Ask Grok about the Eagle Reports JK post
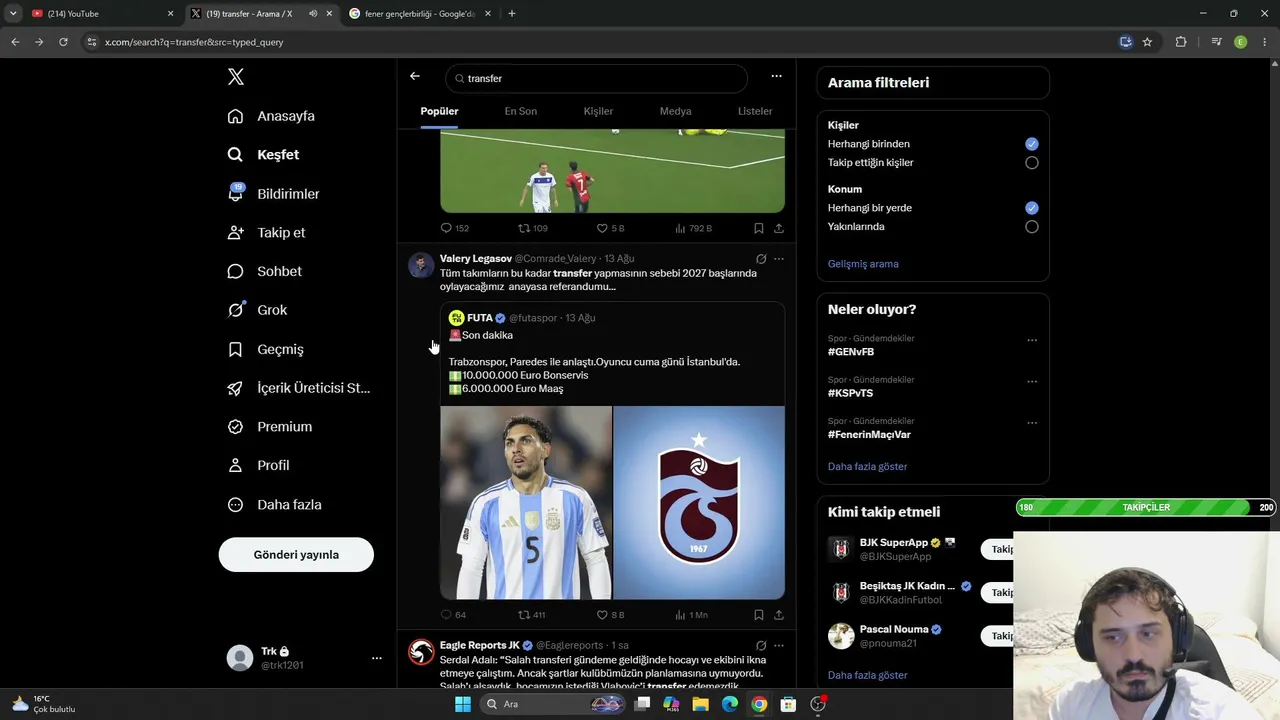 click(761, 646)
